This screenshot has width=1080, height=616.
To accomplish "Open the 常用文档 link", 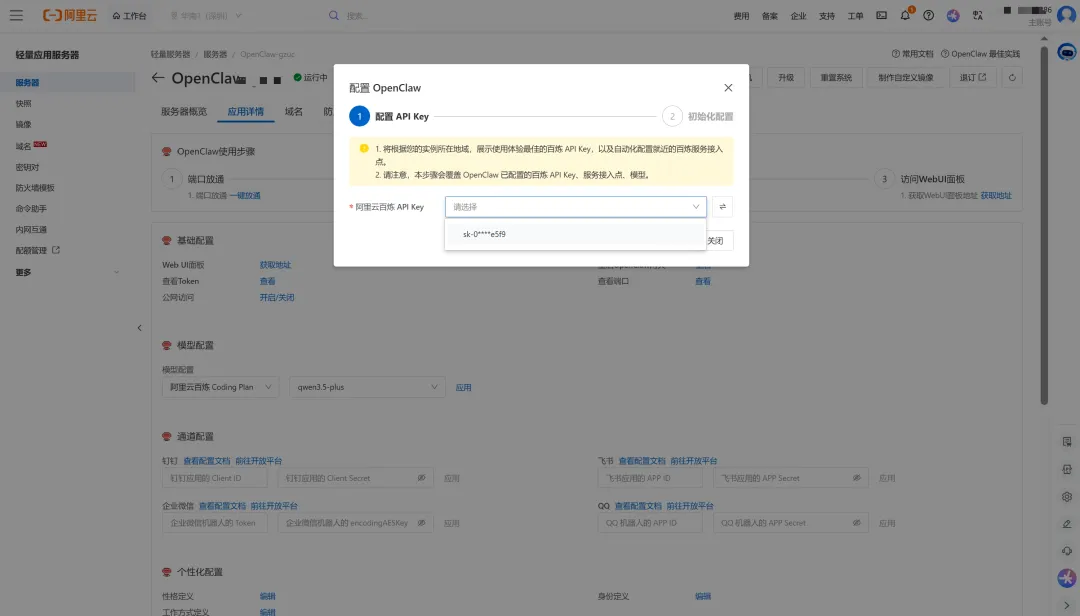I will click(x=913, y=54).
